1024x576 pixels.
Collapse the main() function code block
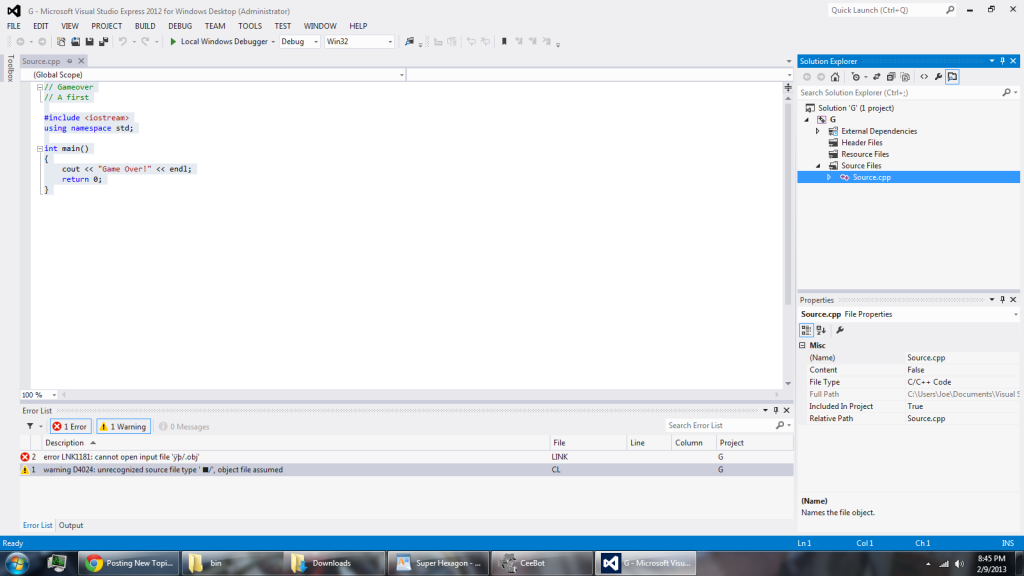pyautogui.click(x=40, y=149)
